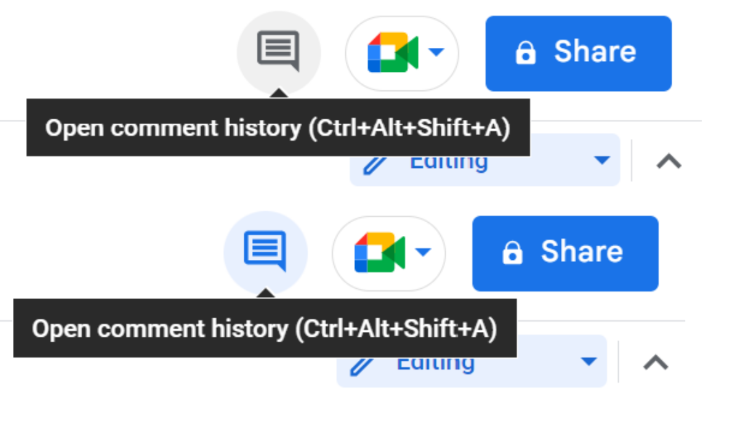The height and width of the screenshot is (424, 730).
Task: Click tooltip text below the blue comment icon
Action: pos(265,329)
